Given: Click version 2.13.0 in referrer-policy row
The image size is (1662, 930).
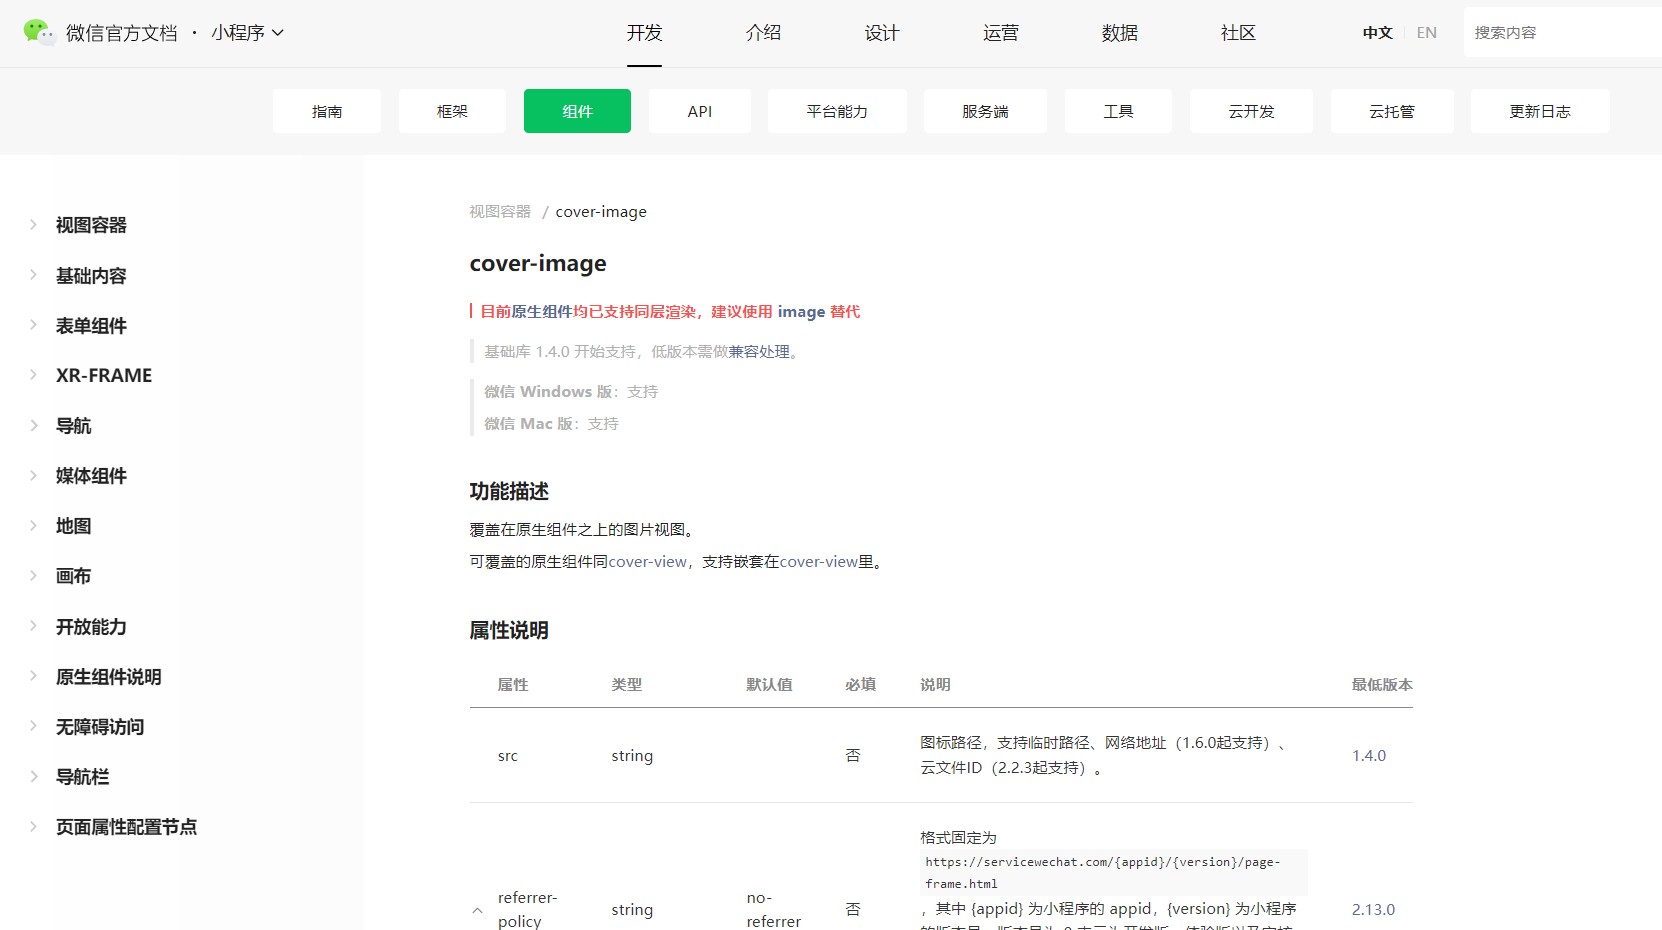Looking at the screenshot, I should (1373, 910).
